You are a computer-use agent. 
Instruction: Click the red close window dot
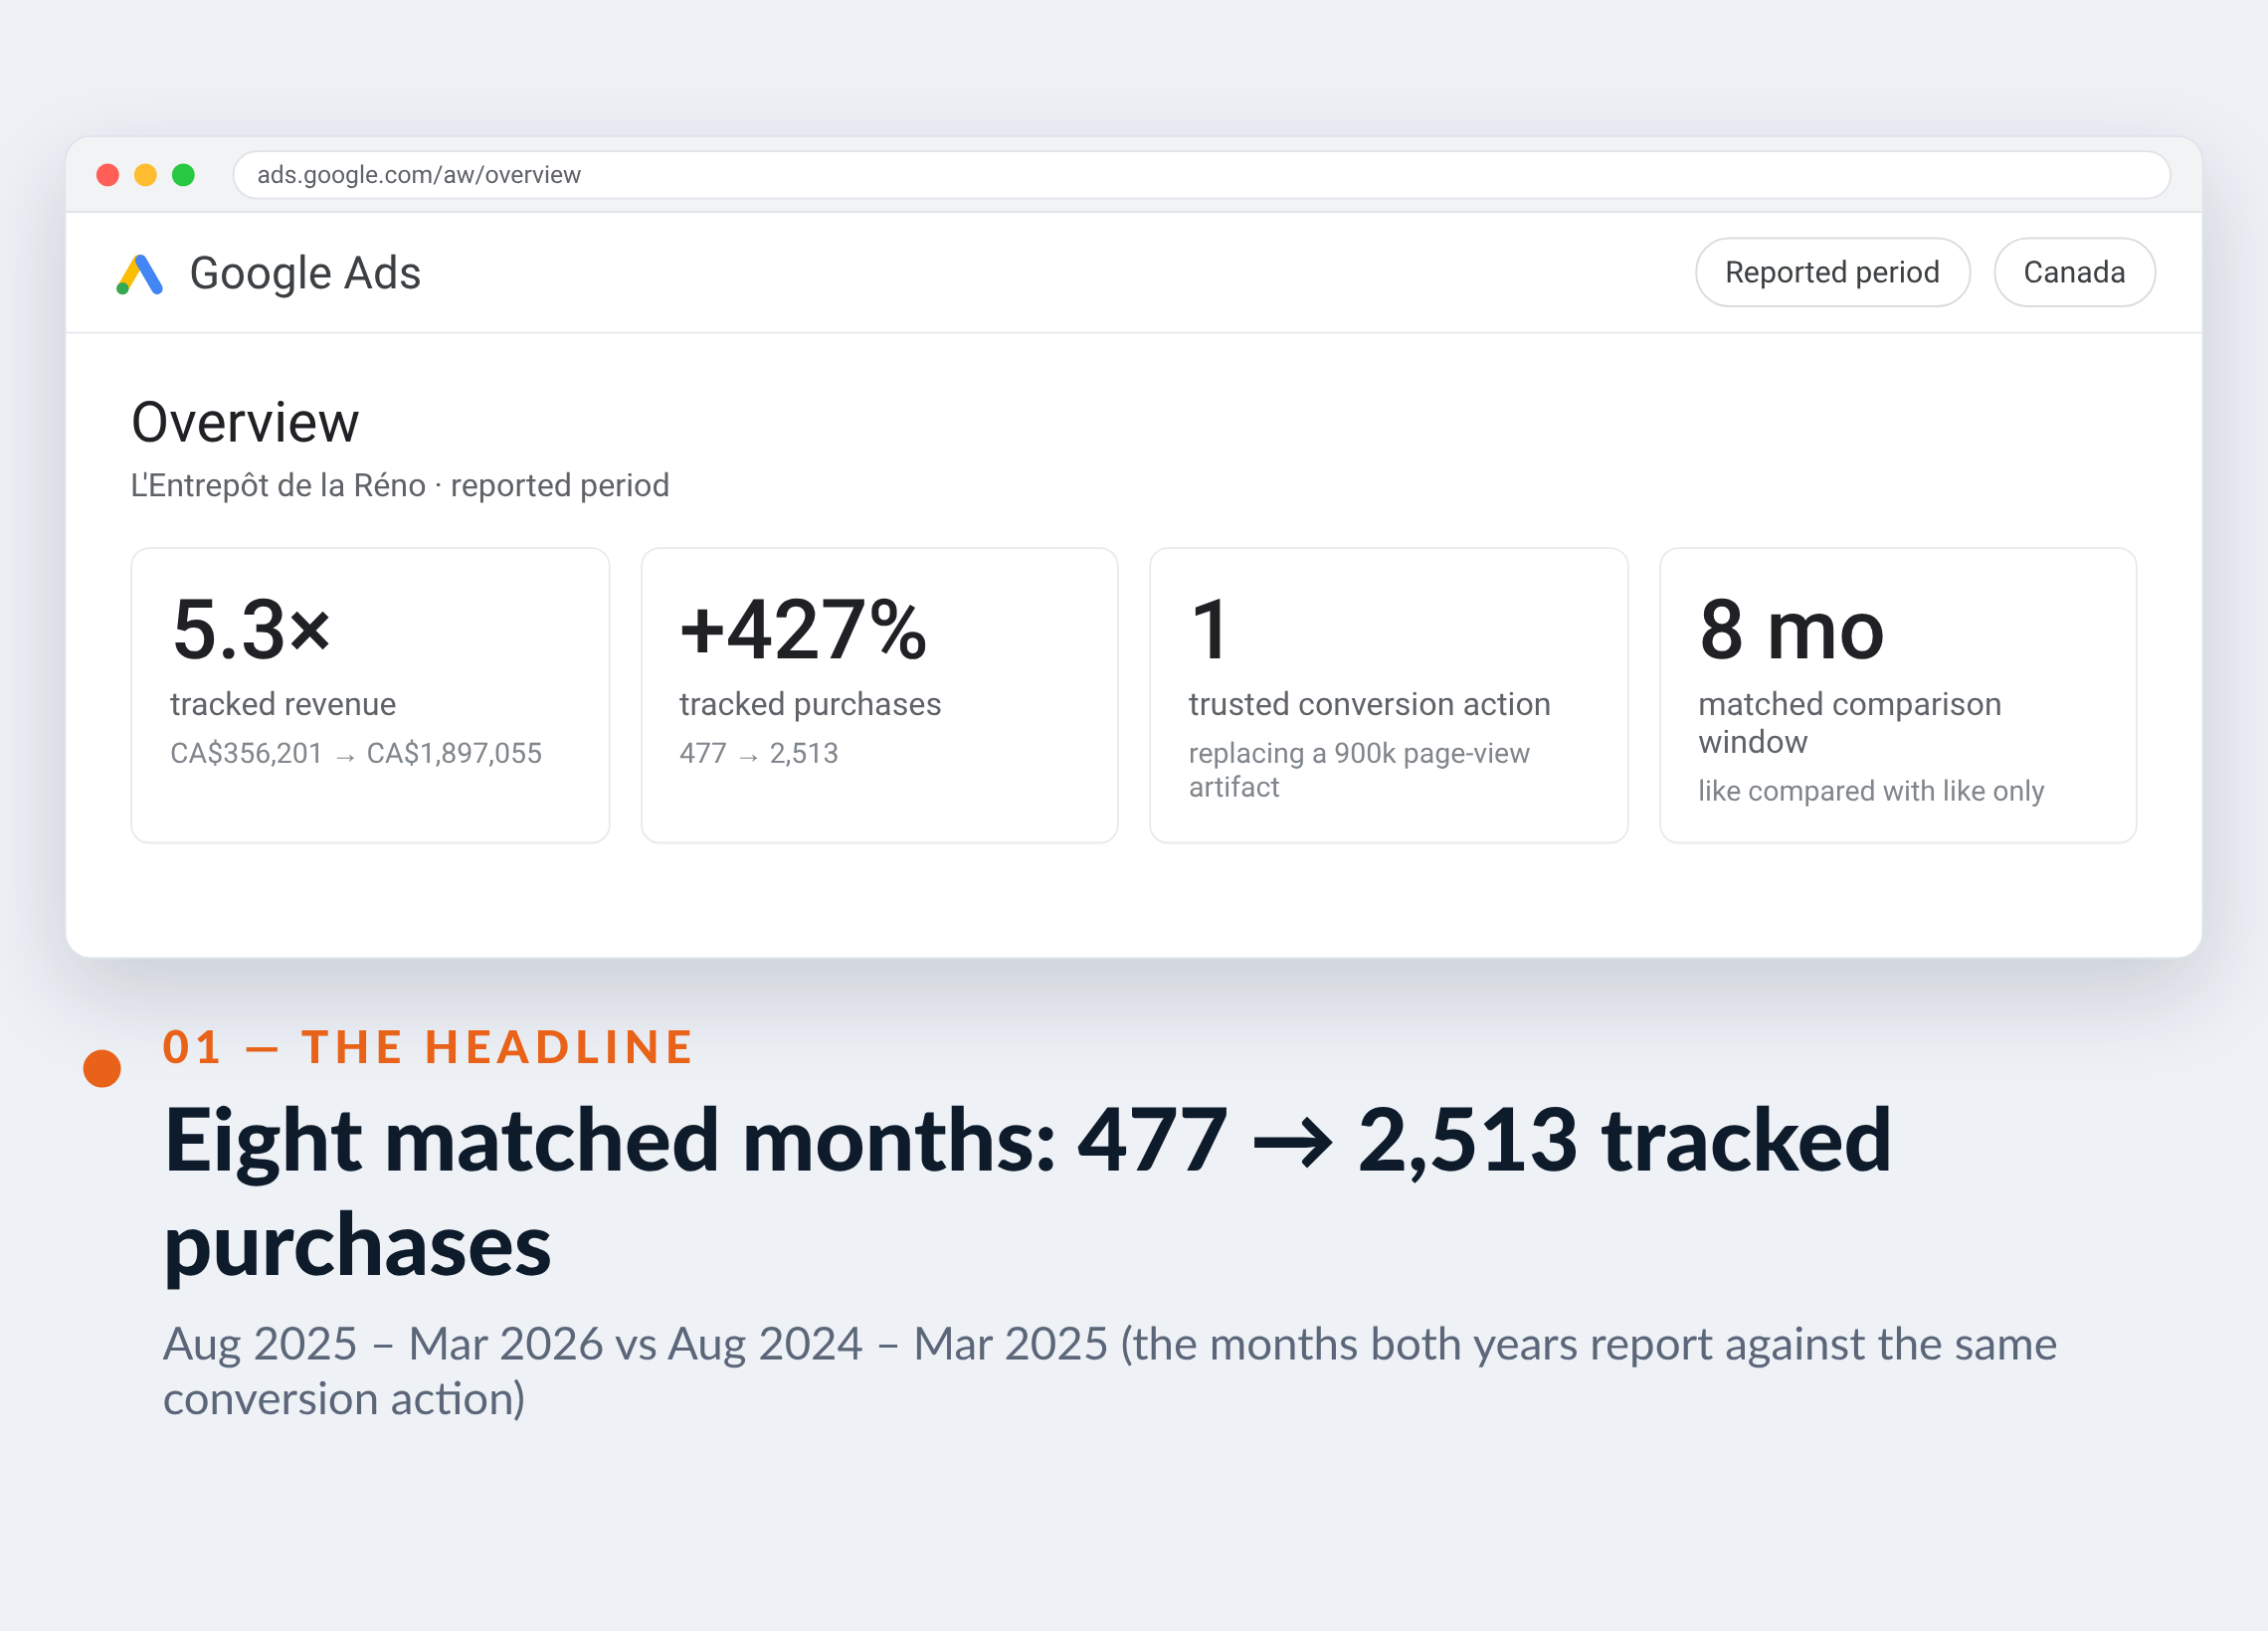pos(108,175)
